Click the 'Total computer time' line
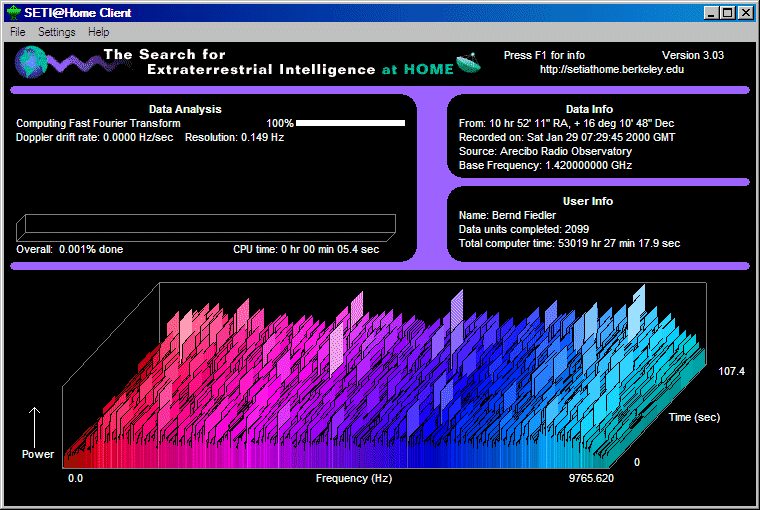This screenshot has width=760, height=510. click(570, 243)
